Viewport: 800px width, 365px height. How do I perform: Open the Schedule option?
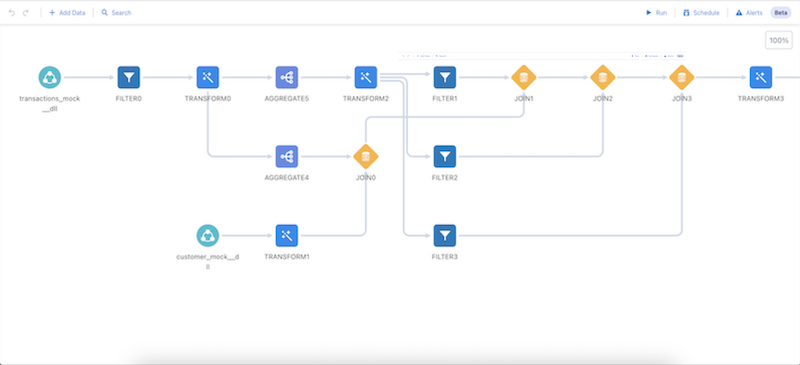[x=701, y=13]
